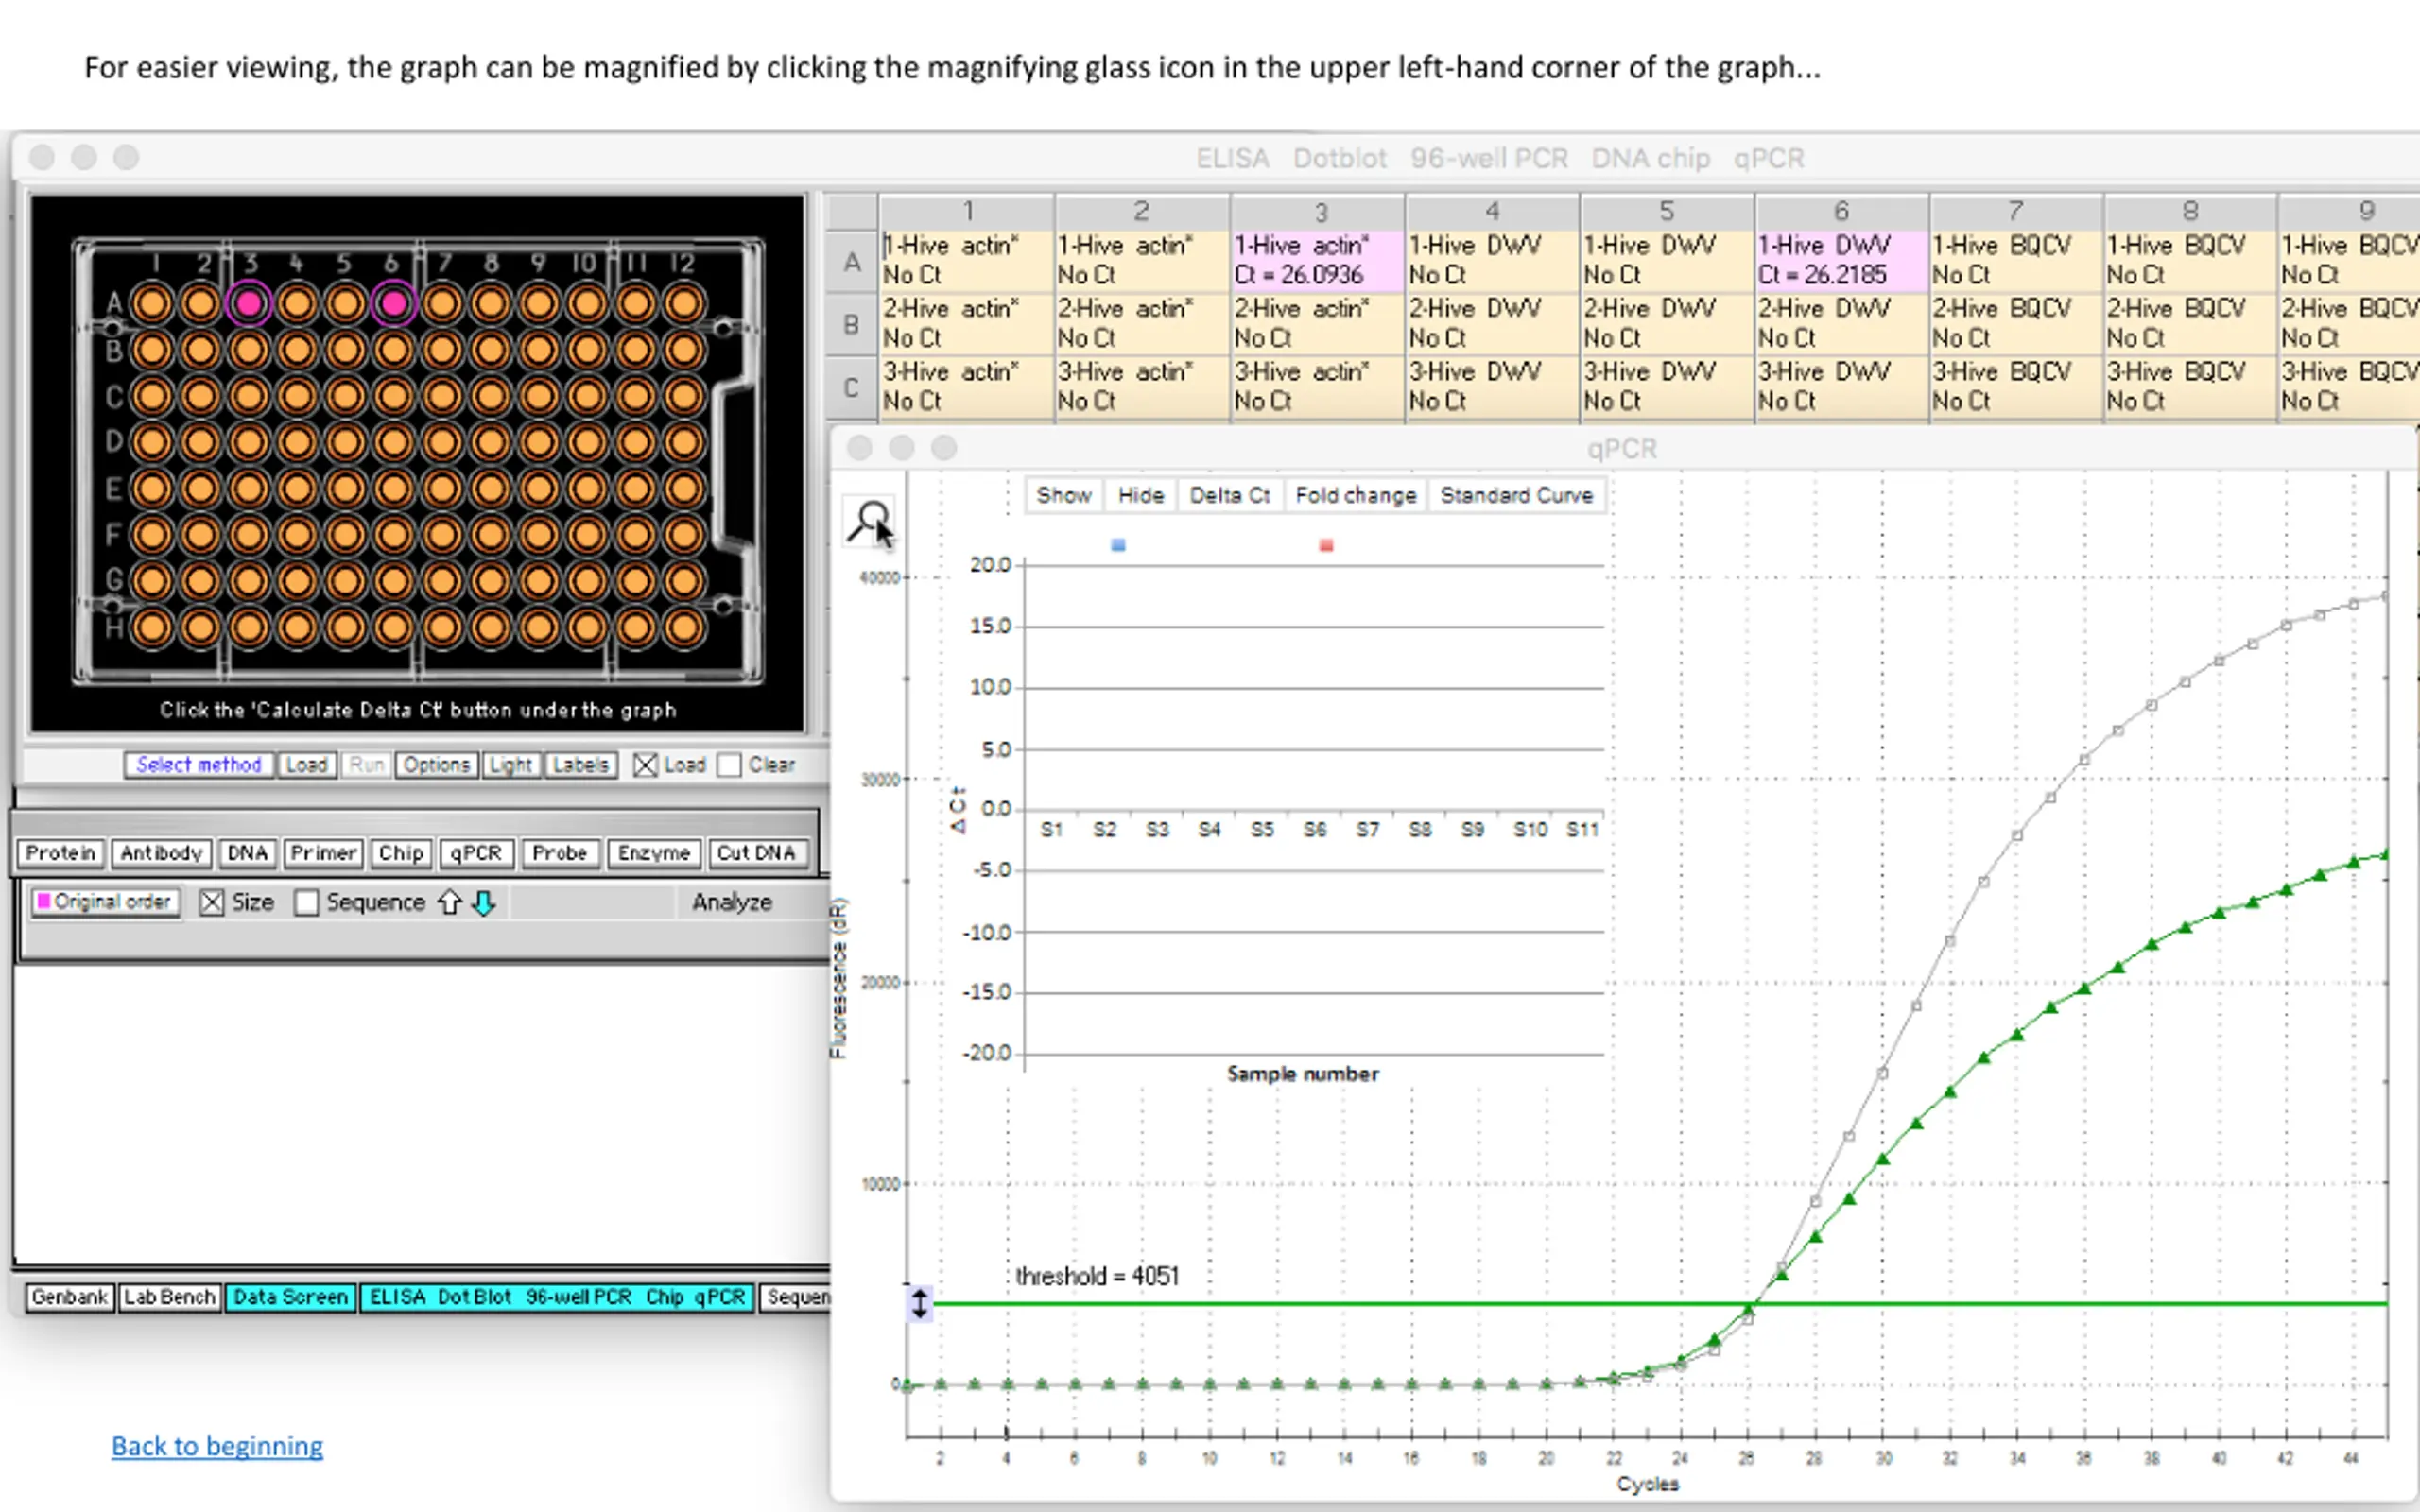The width and height of the screenshot is (2420, 1512).
Task: Select the pink well A6 on plate
Action: [x=394, y=303]
